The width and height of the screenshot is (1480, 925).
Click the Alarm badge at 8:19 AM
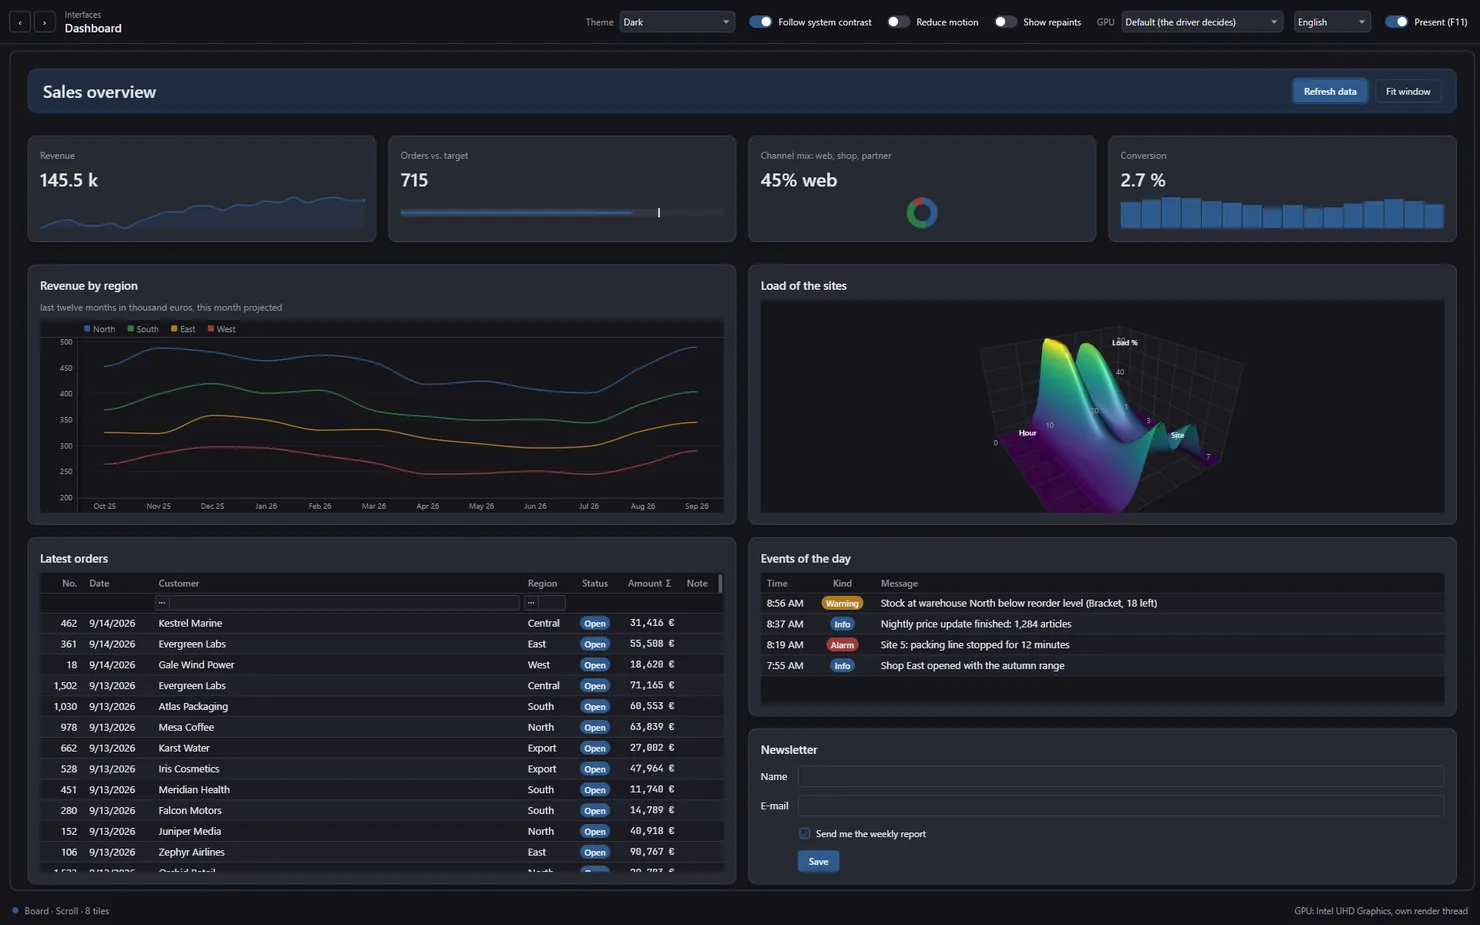(842, 645)
